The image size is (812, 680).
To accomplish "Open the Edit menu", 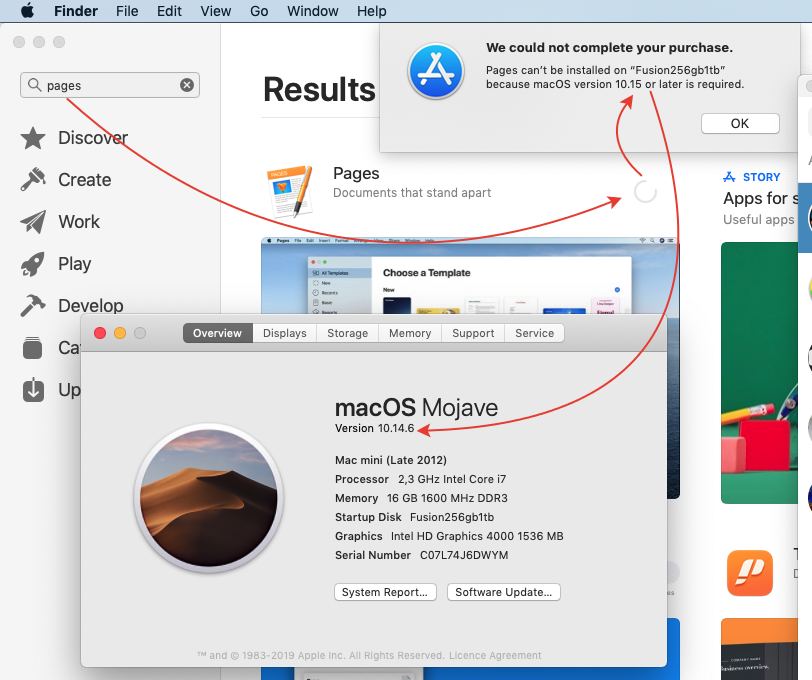I will [169, 11].
